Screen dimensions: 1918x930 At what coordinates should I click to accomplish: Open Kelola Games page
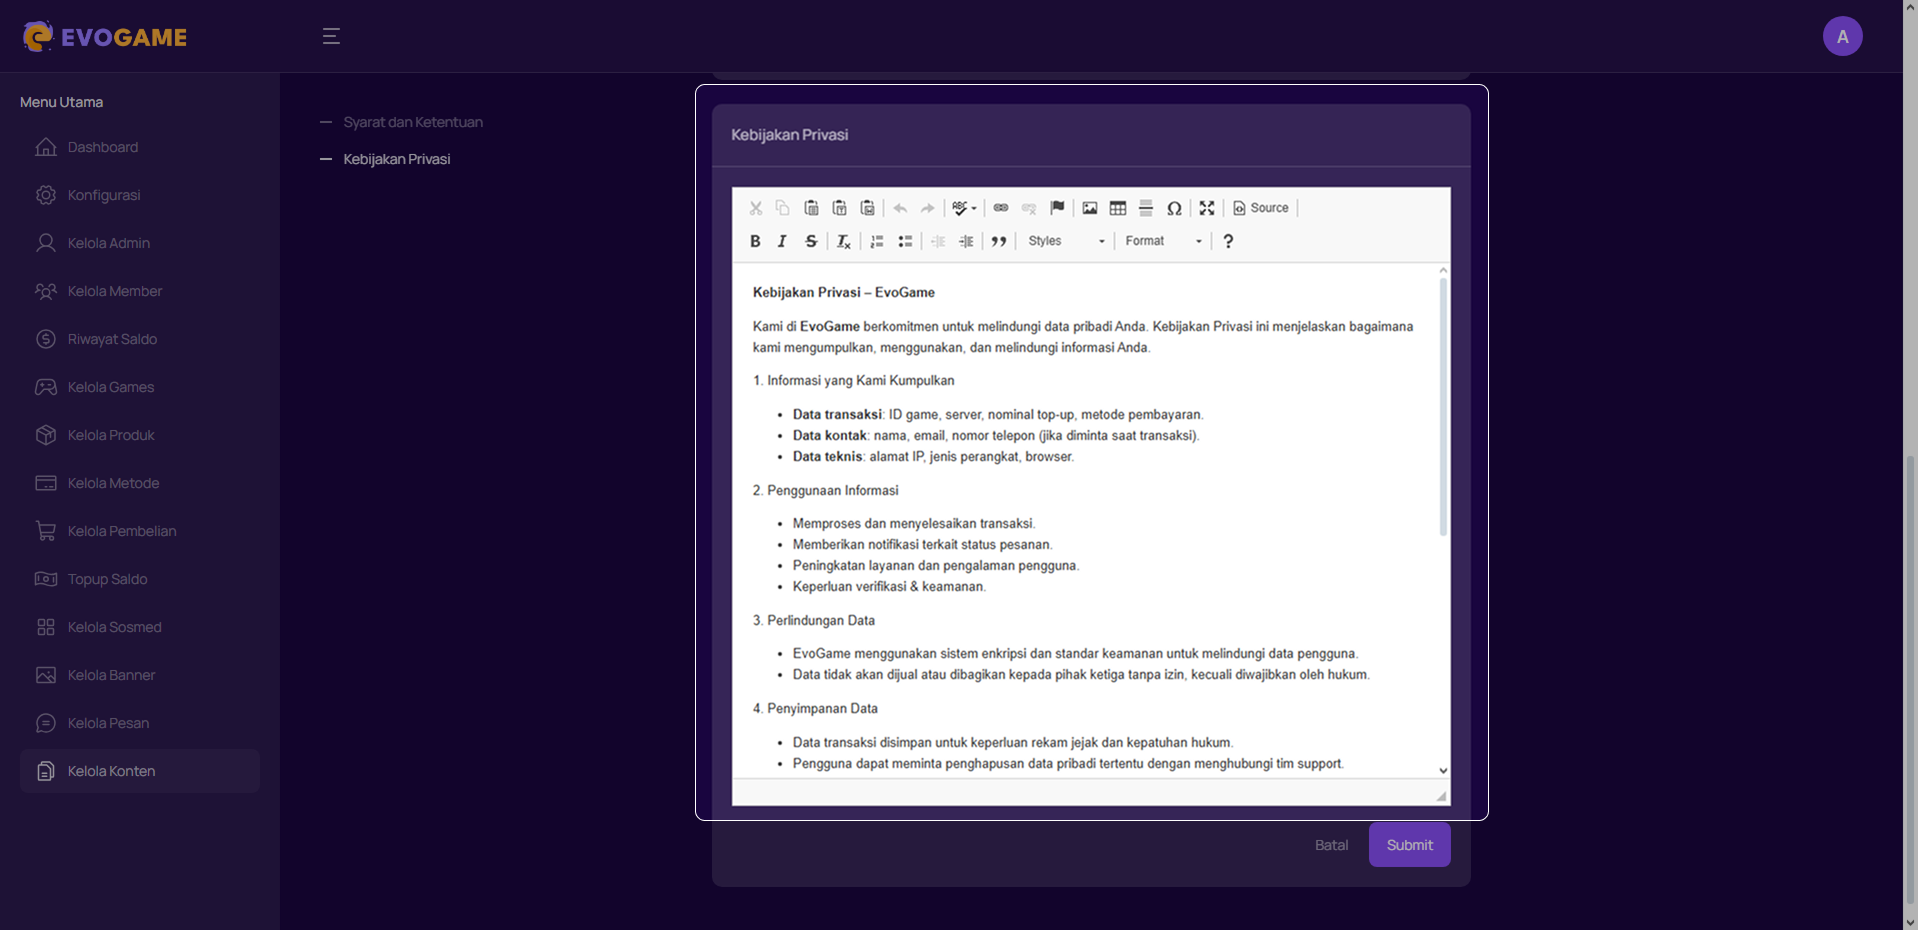point(140,387)
